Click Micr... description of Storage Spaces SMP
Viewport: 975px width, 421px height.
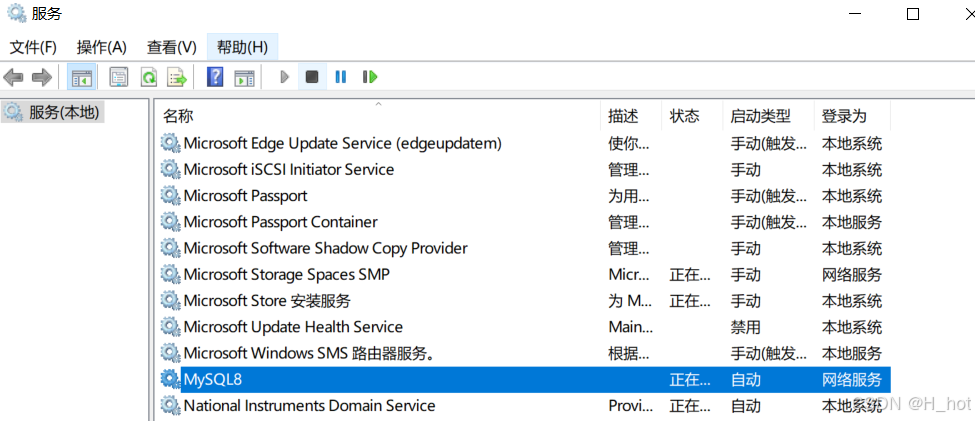click(x=629, y=274)
